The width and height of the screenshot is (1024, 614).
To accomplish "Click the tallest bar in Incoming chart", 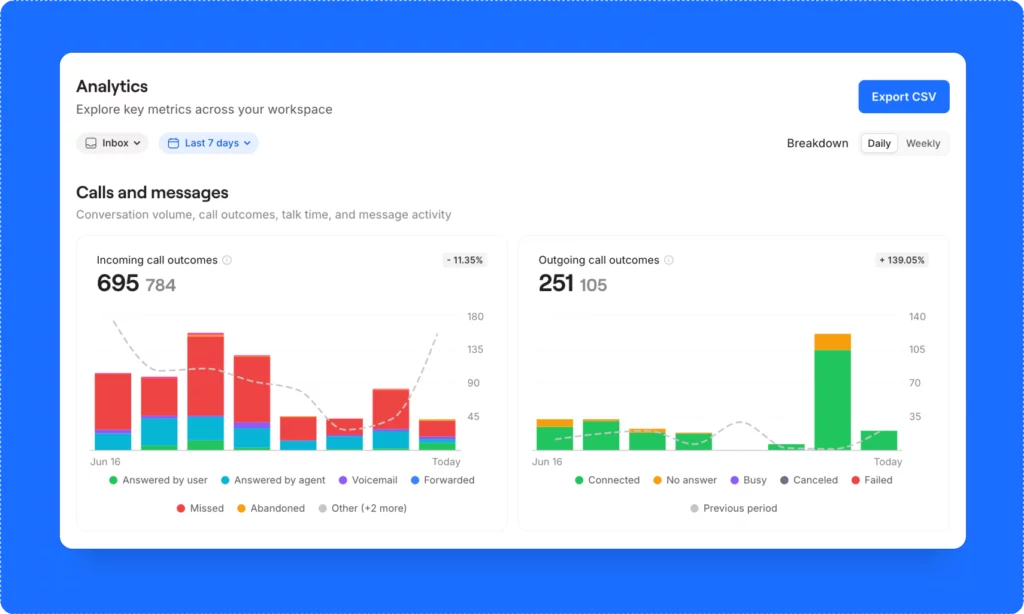I will coord(206,392).
